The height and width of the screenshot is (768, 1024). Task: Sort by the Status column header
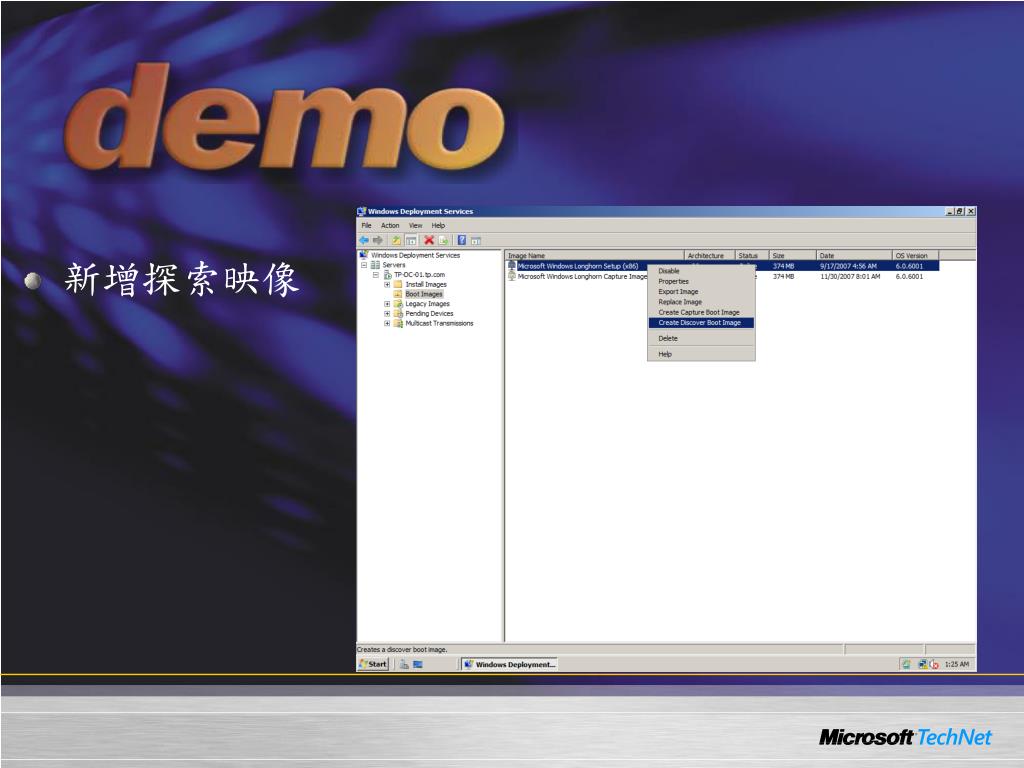click(x=752, y=255)
